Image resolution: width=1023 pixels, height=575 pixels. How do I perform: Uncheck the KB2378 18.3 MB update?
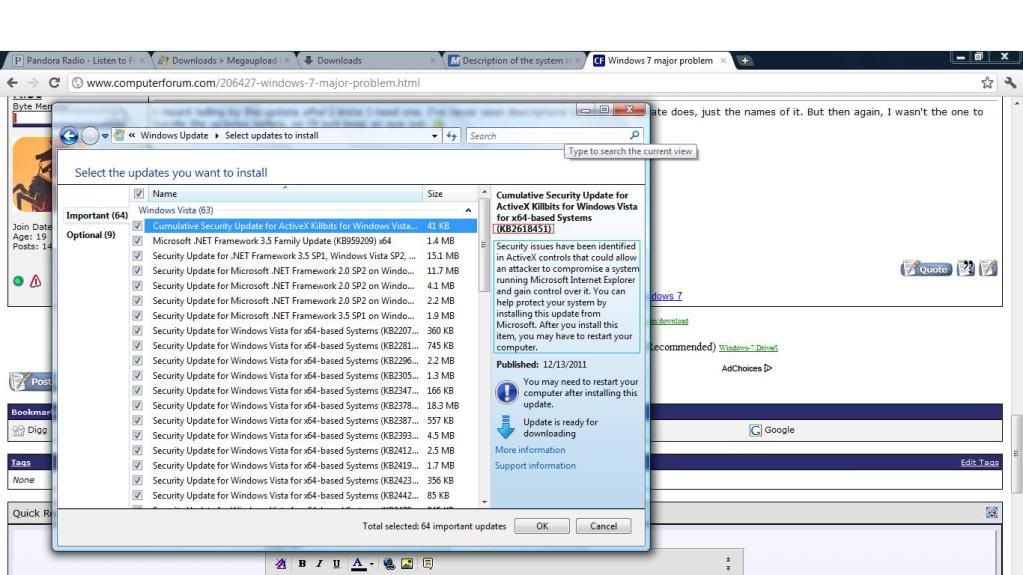point(137,405)
